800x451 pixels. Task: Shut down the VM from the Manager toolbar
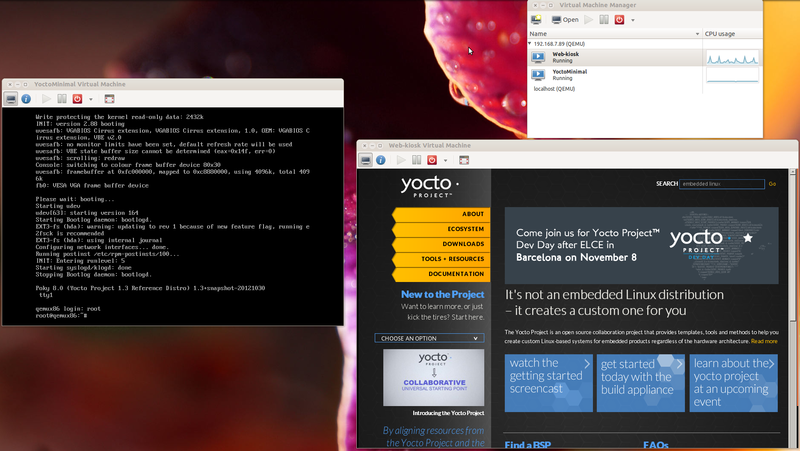coord(619,20)
